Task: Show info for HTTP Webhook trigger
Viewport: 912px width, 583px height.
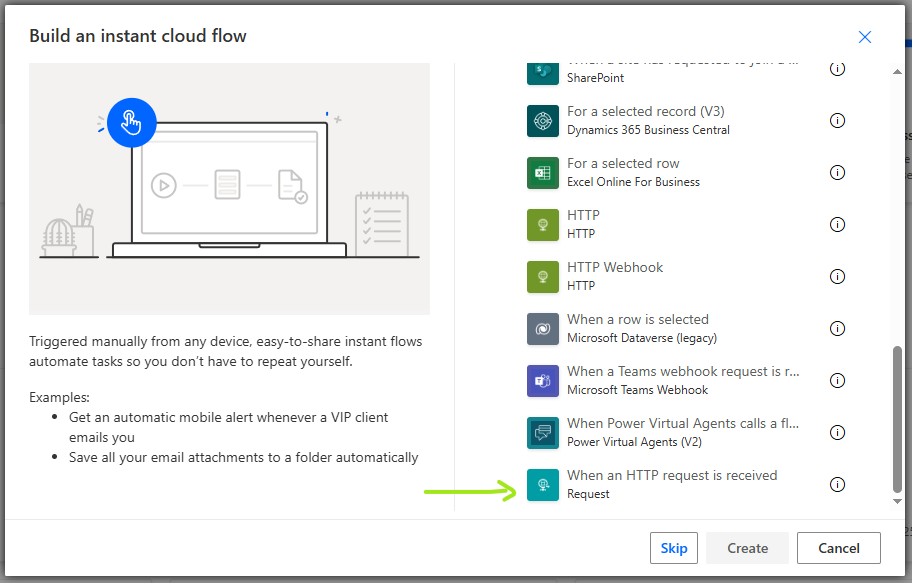Action: [837, 276]
